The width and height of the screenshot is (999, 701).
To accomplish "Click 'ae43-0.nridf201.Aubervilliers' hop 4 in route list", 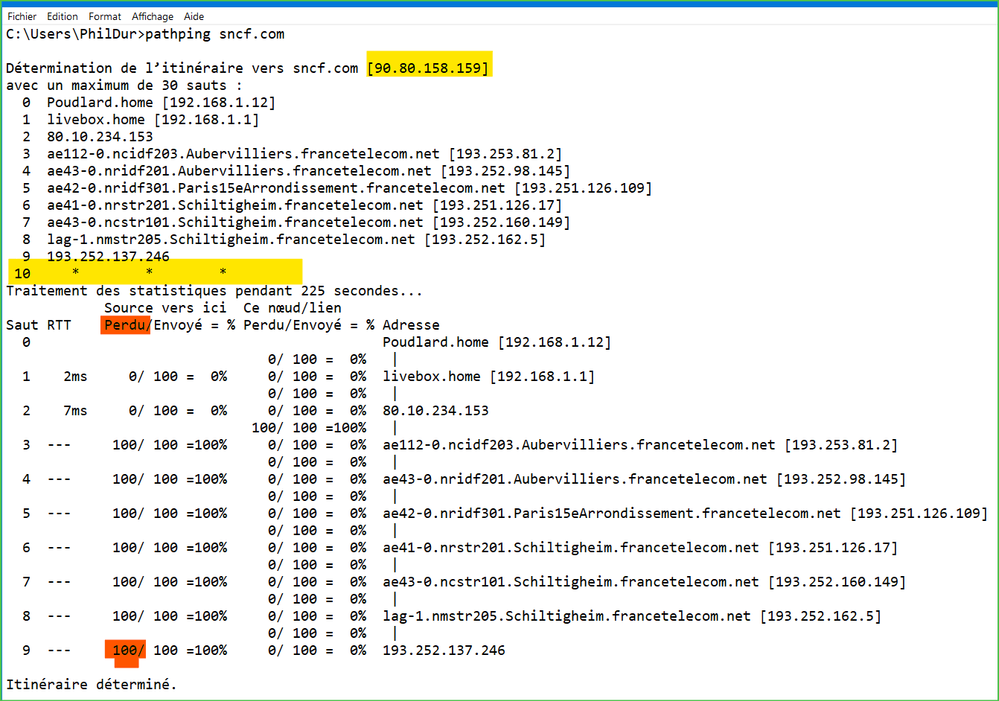I will [308, 171].
